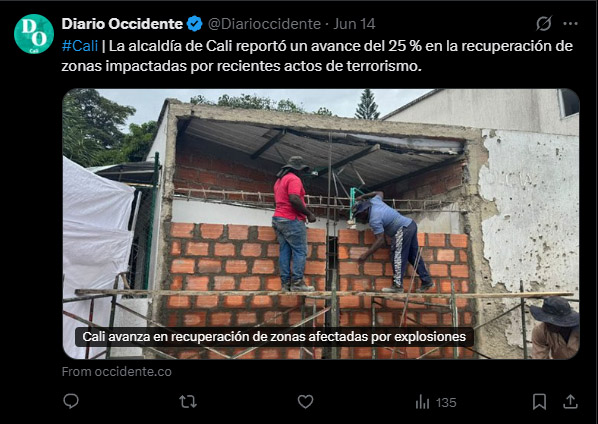
Task: Open the Jun 14 post timestamp
Action: pos(354,24)
